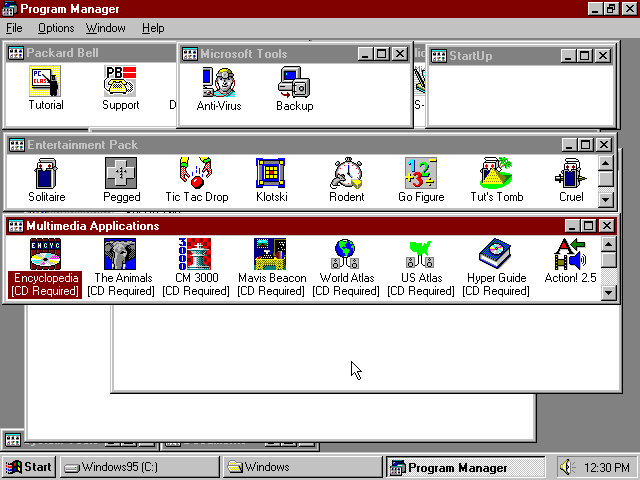
Task: Click scroll down arrow in Multimedia Applications
Action: pos(608,293)
